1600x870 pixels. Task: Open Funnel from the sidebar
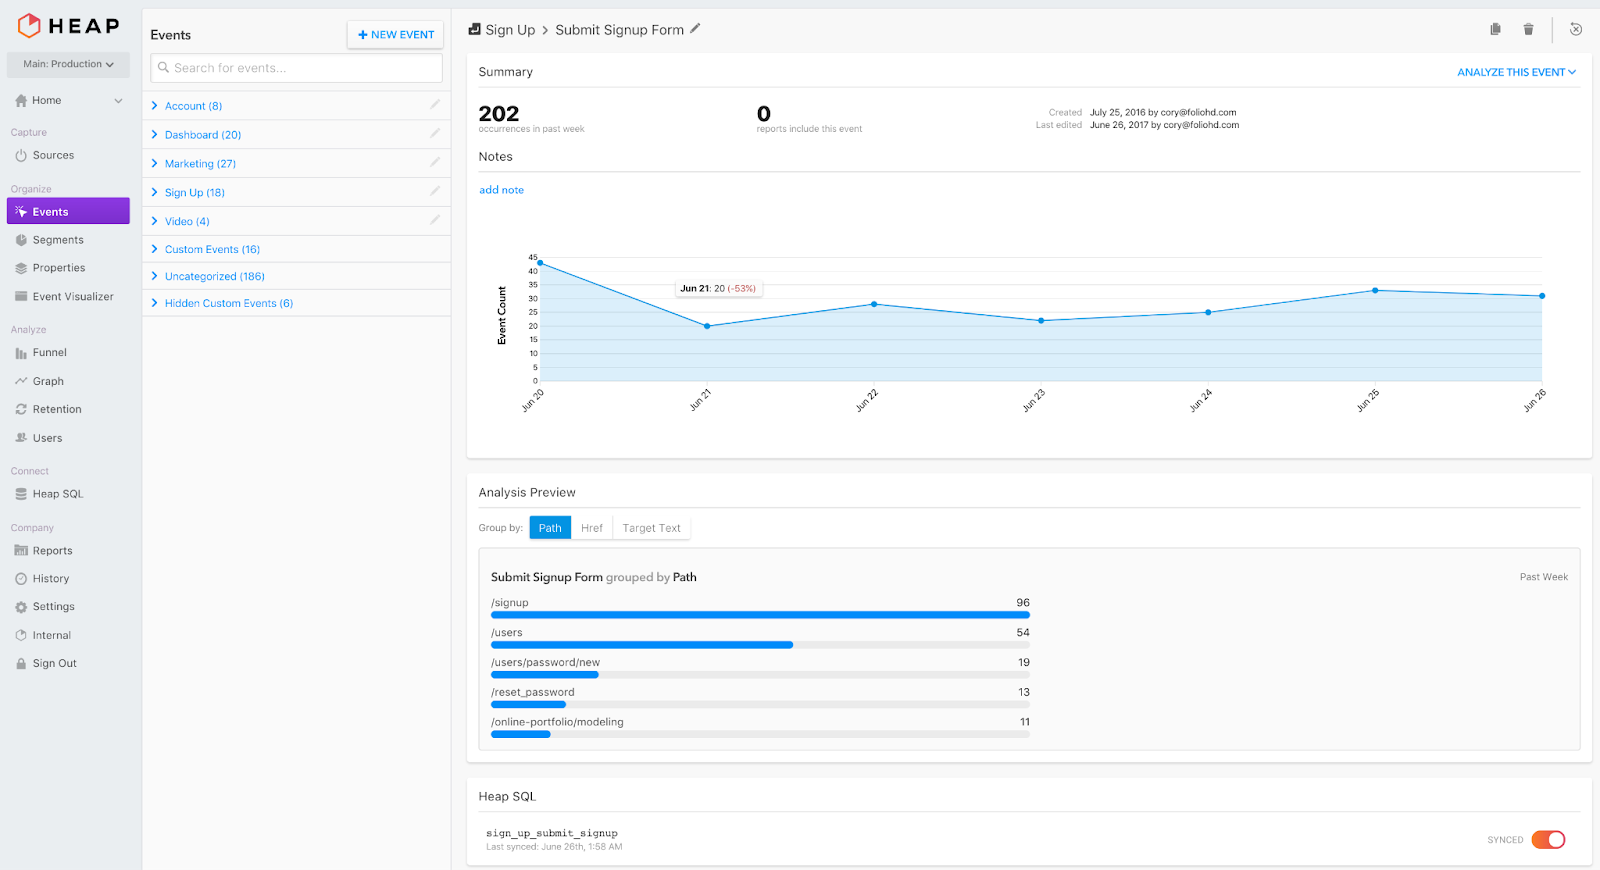tap(49, 353)
